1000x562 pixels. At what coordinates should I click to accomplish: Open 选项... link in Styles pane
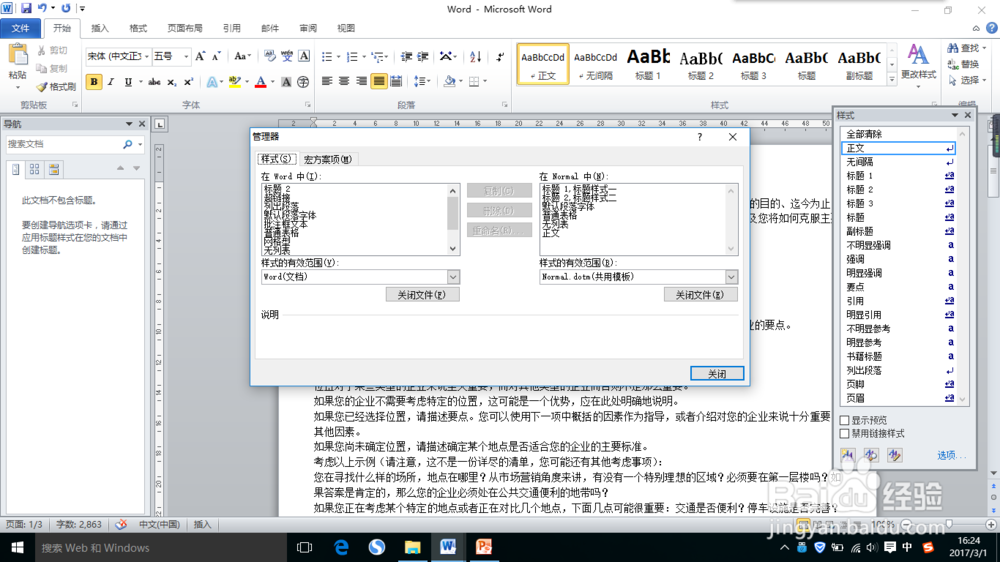(x=951, y=455)
